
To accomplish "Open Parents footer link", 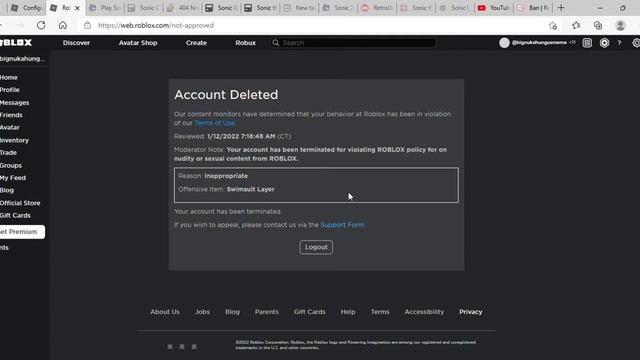I will [267, 311].
